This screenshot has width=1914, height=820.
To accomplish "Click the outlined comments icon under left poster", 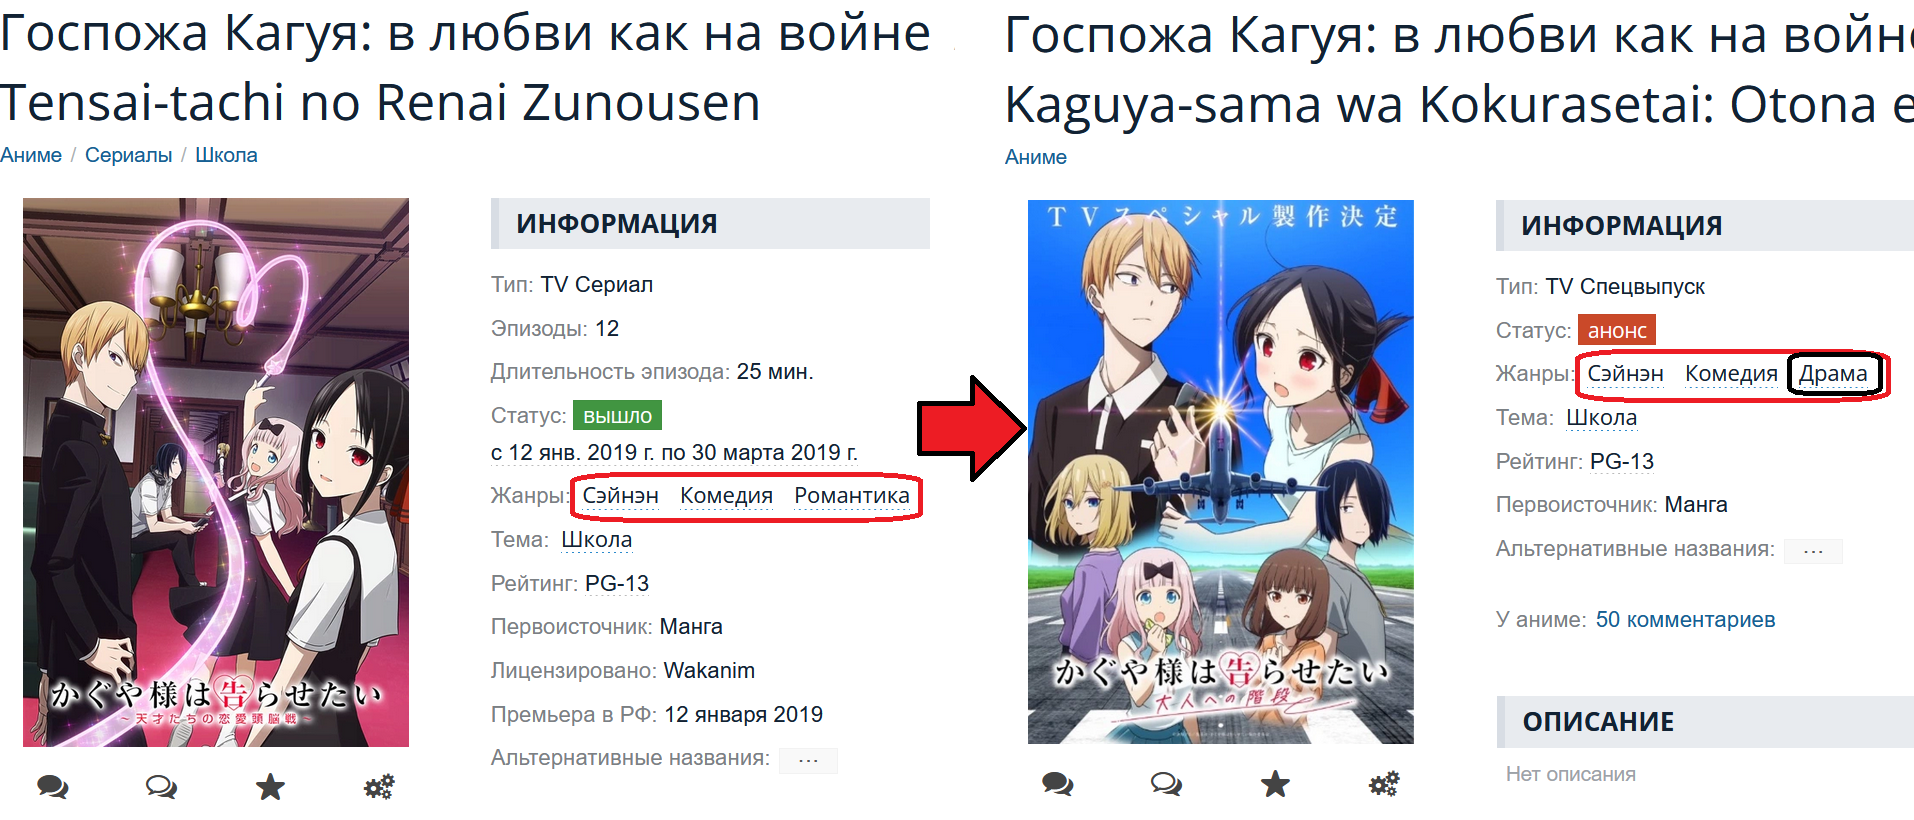I will 161,787.
